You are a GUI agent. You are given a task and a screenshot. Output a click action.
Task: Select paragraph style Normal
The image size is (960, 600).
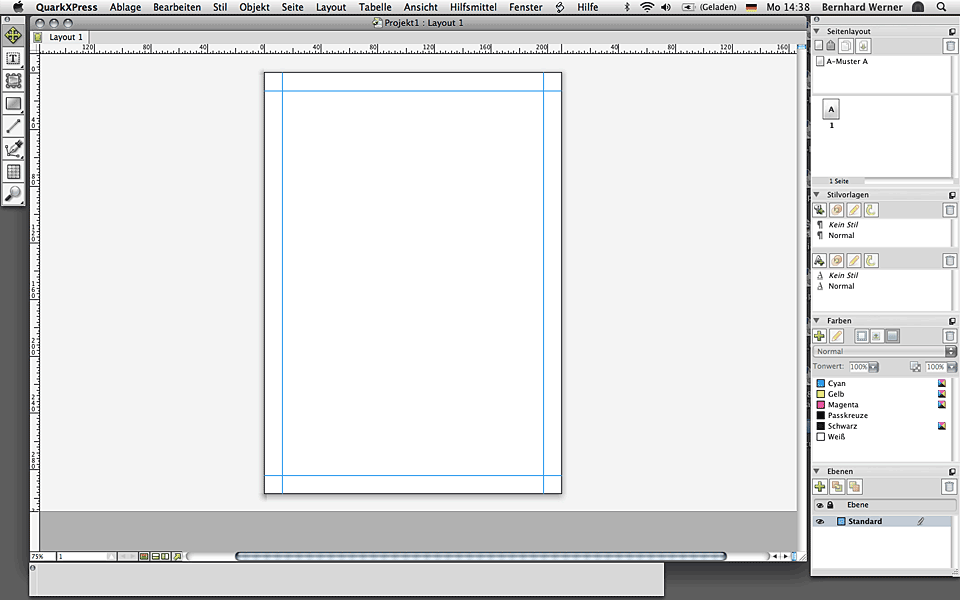point(841,235)
